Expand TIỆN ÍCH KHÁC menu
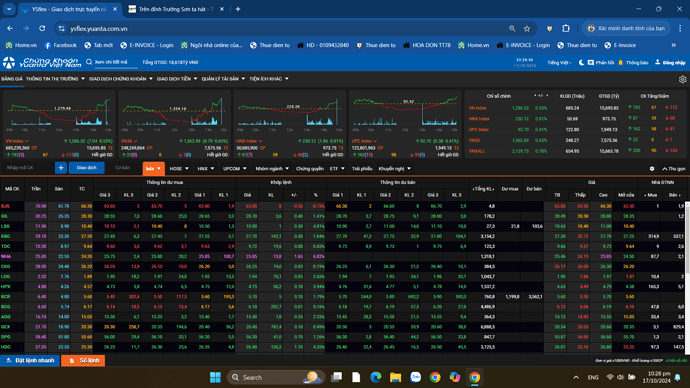 click(x=269, y=79)
